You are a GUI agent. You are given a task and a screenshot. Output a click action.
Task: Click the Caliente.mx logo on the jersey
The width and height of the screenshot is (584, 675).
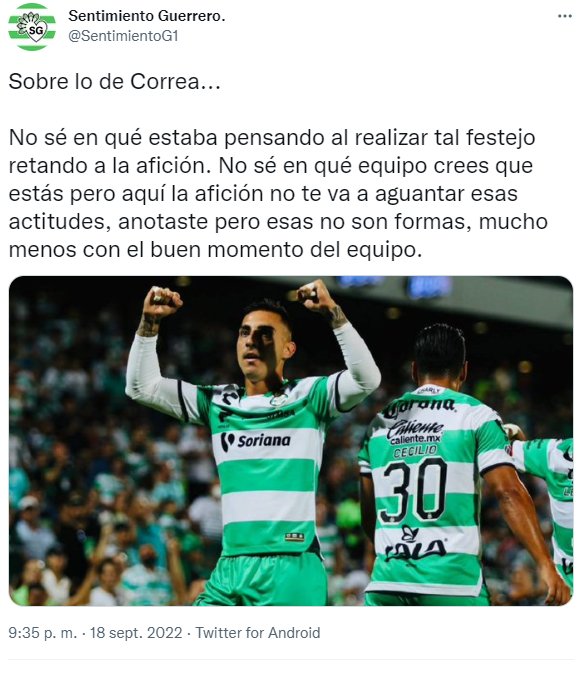(x=414, y=431)
